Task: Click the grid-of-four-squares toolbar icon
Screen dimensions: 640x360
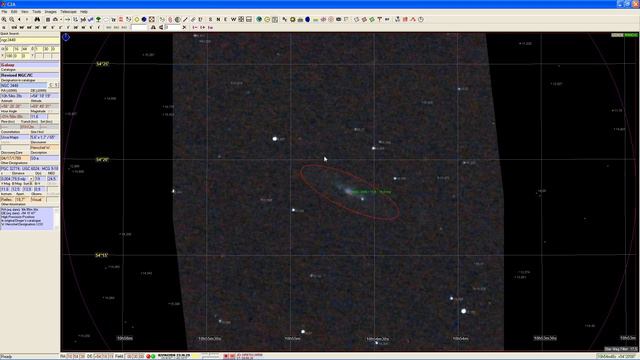Action: [x=241, y=19]
